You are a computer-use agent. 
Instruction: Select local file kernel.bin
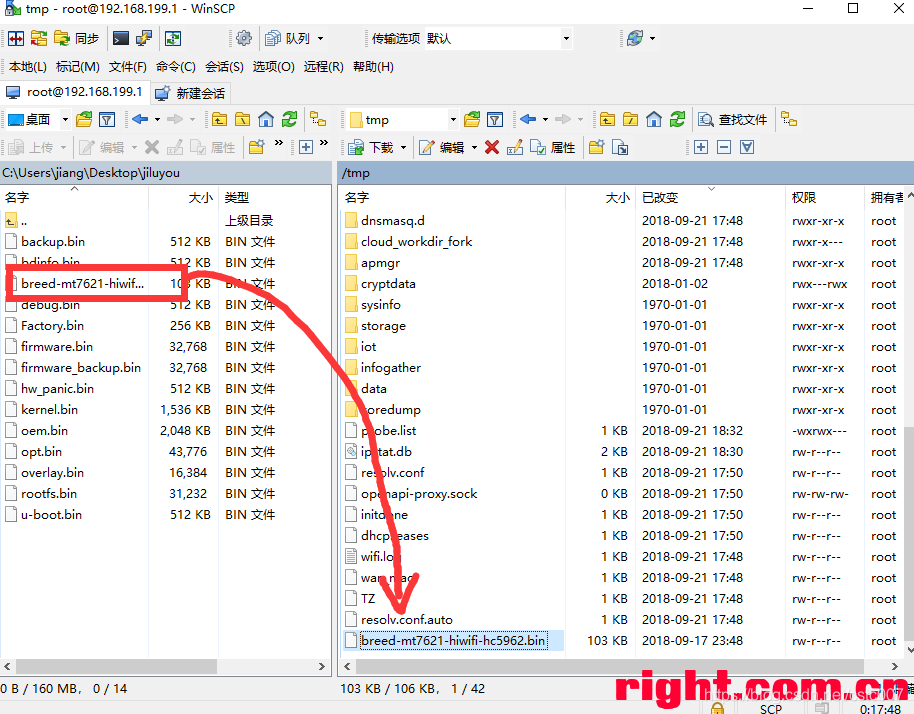point(50,410)
